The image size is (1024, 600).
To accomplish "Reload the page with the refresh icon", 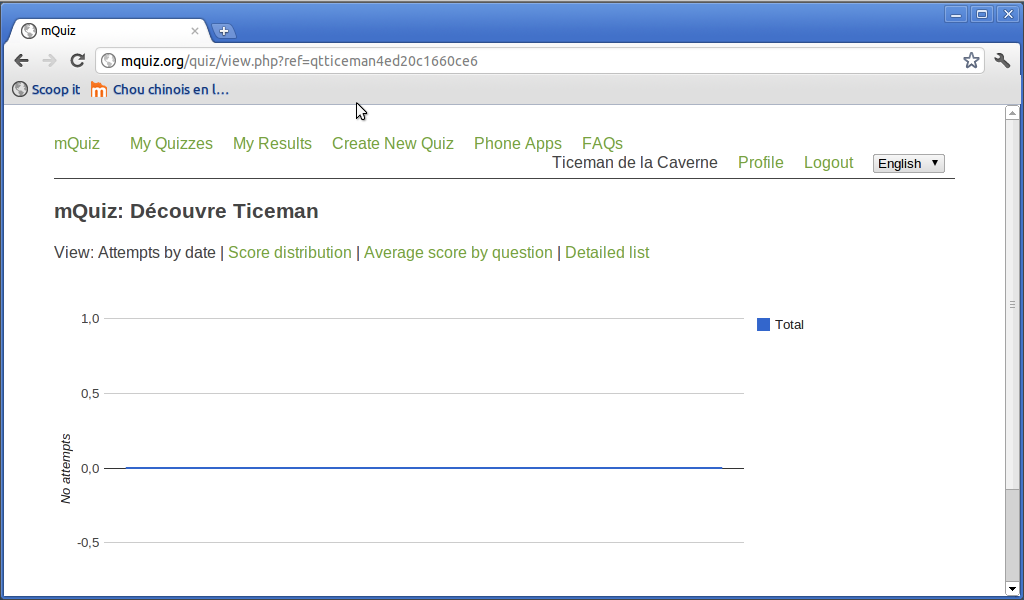I will click(77, 61).
